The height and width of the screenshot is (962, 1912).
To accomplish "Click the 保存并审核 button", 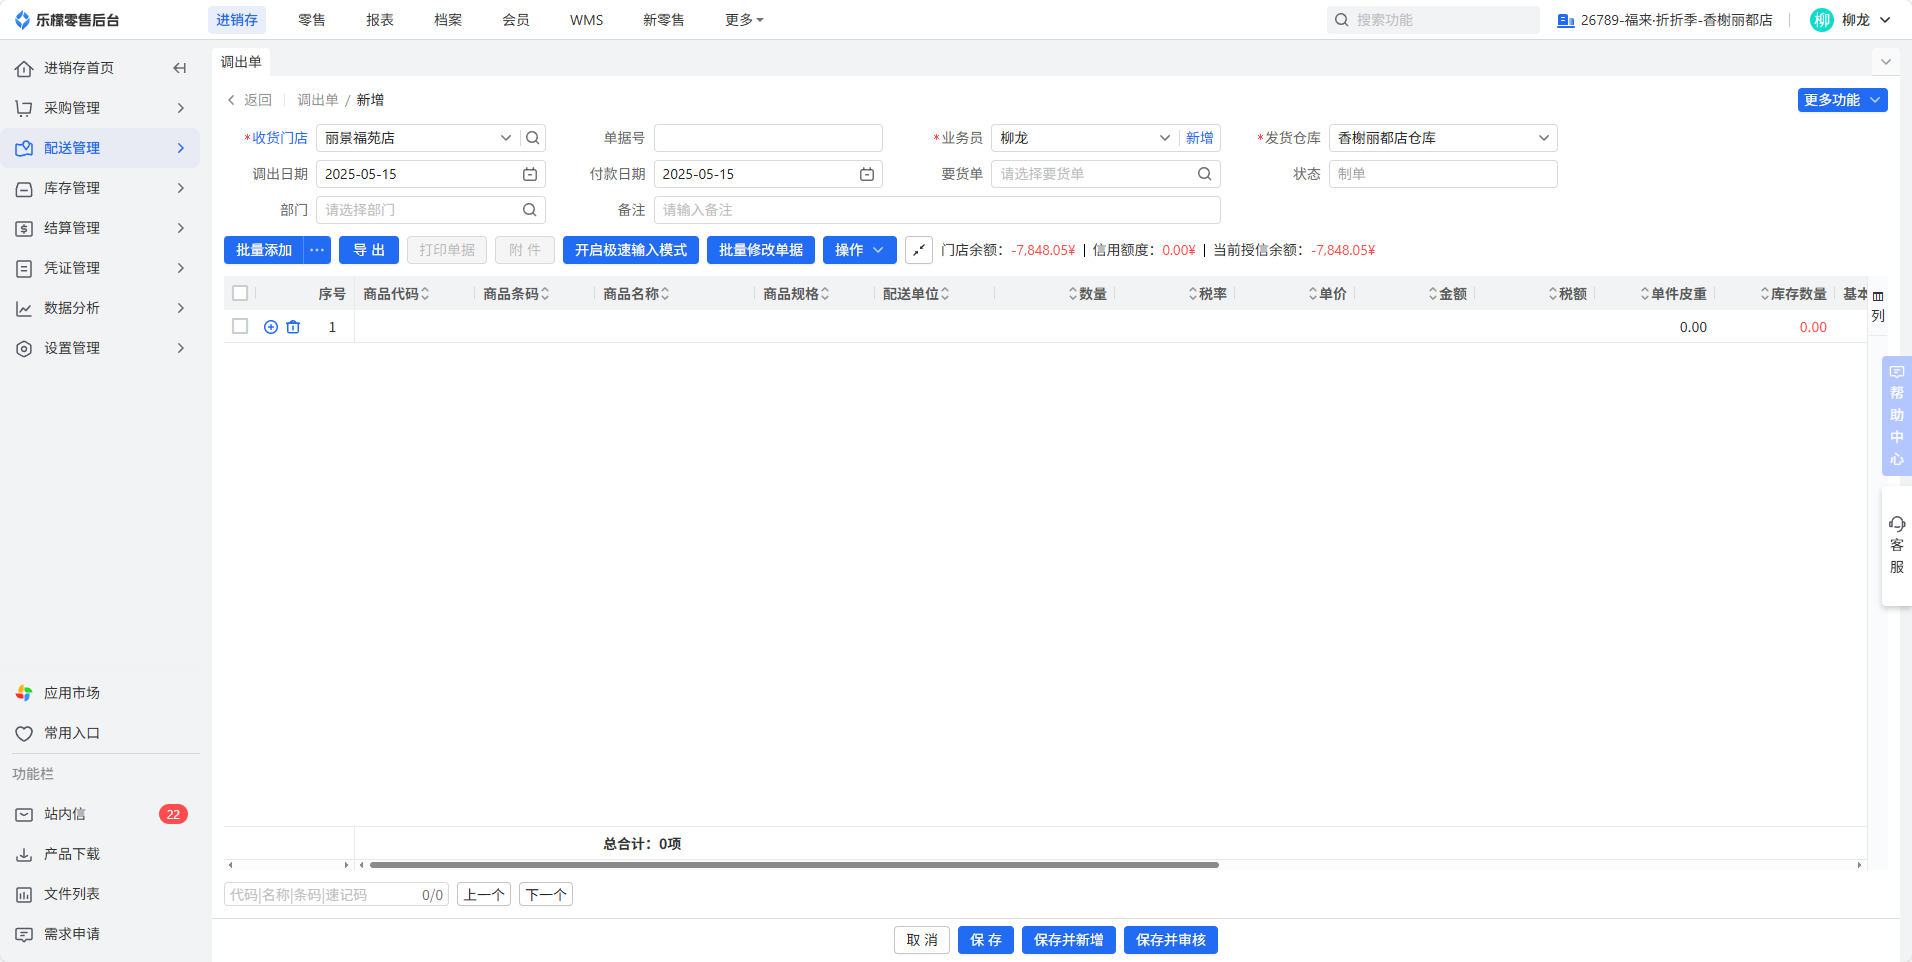I will pos(1171,940).
